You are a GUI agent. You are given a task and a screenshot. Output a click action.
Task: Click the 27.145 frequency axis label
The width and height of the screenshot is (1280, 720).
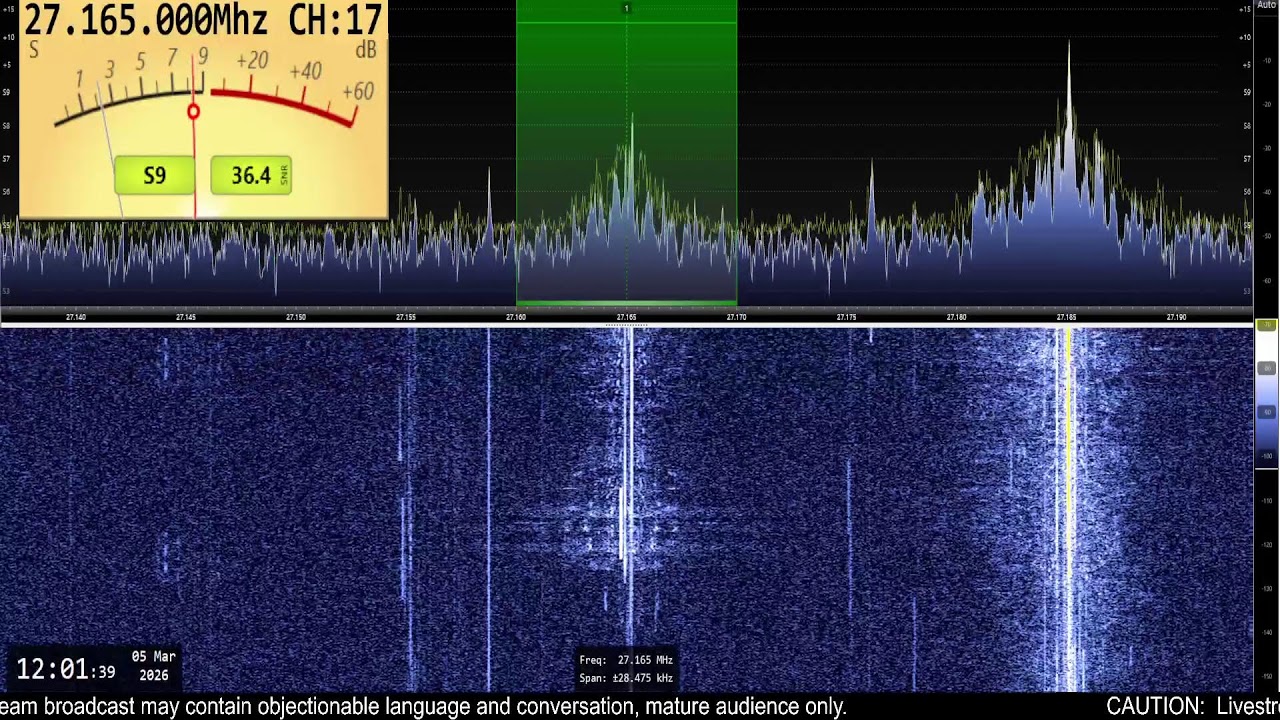pyautogui.click(x=186, y=317)
